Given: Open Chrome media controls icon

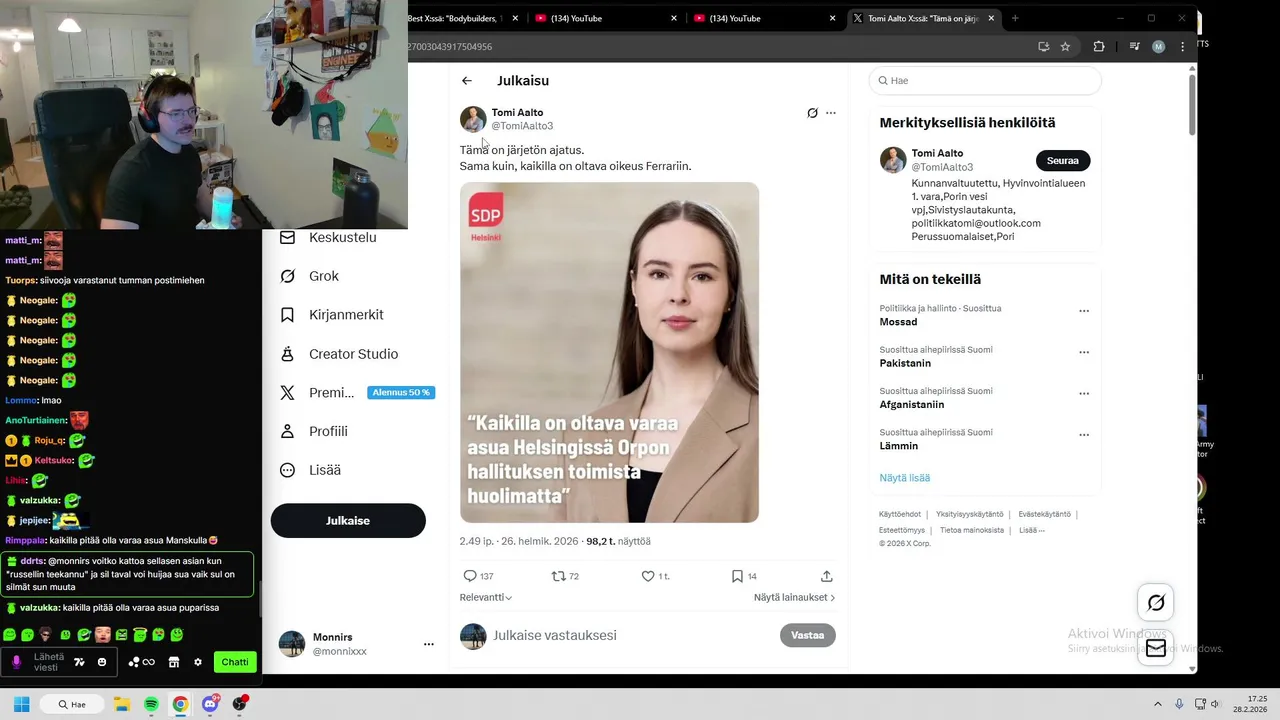Looking at the screenshot, I should click(1134, 47).
